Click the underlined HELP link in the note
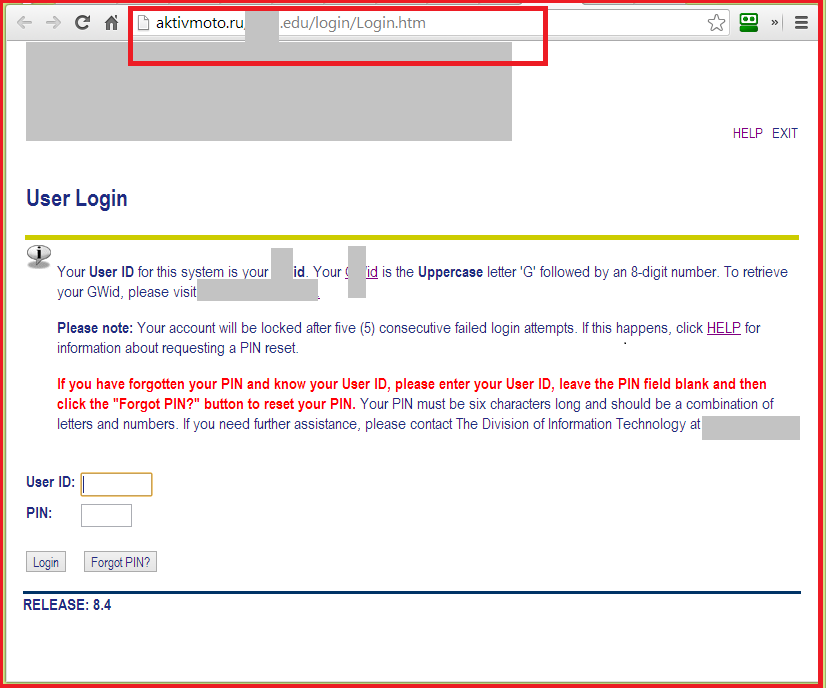 [723, 327]
